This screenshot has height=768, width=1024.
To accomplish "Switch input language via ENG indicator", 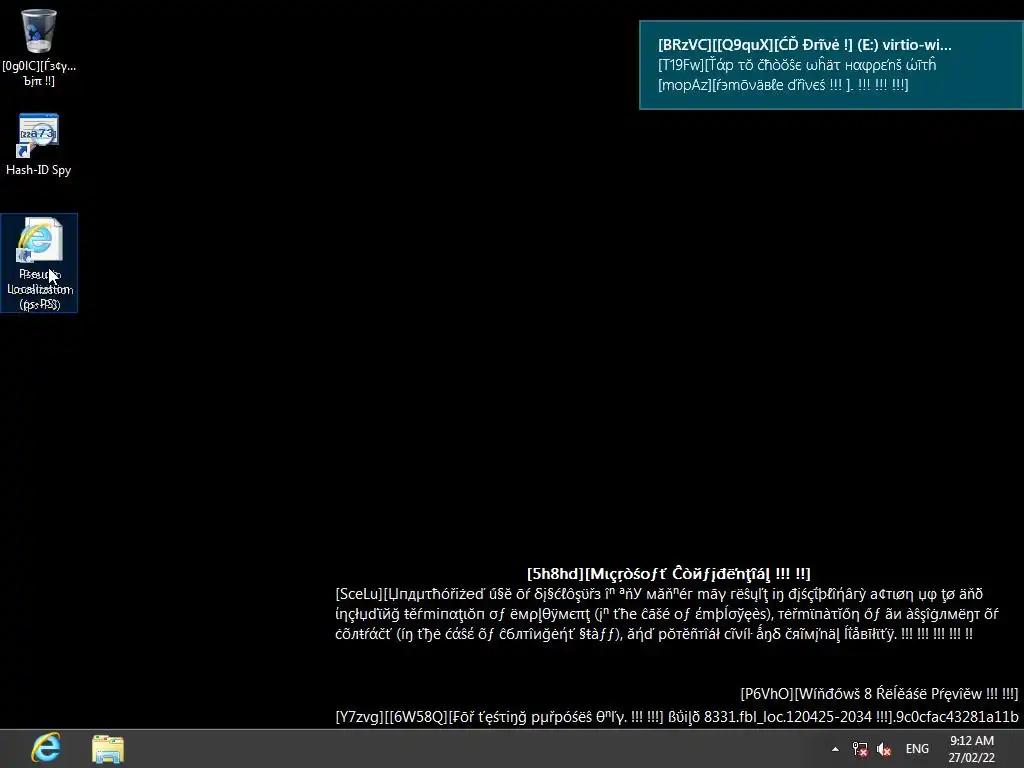I will 917,749.
